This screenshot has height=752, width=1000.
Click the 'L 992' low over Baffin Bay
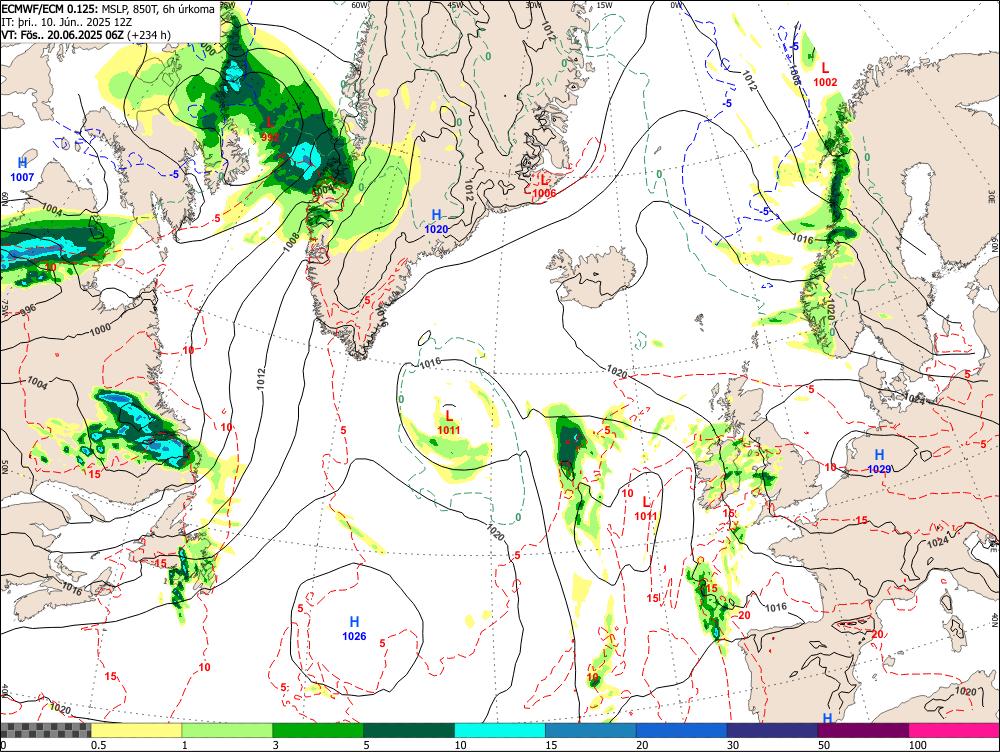pos(270,129)
